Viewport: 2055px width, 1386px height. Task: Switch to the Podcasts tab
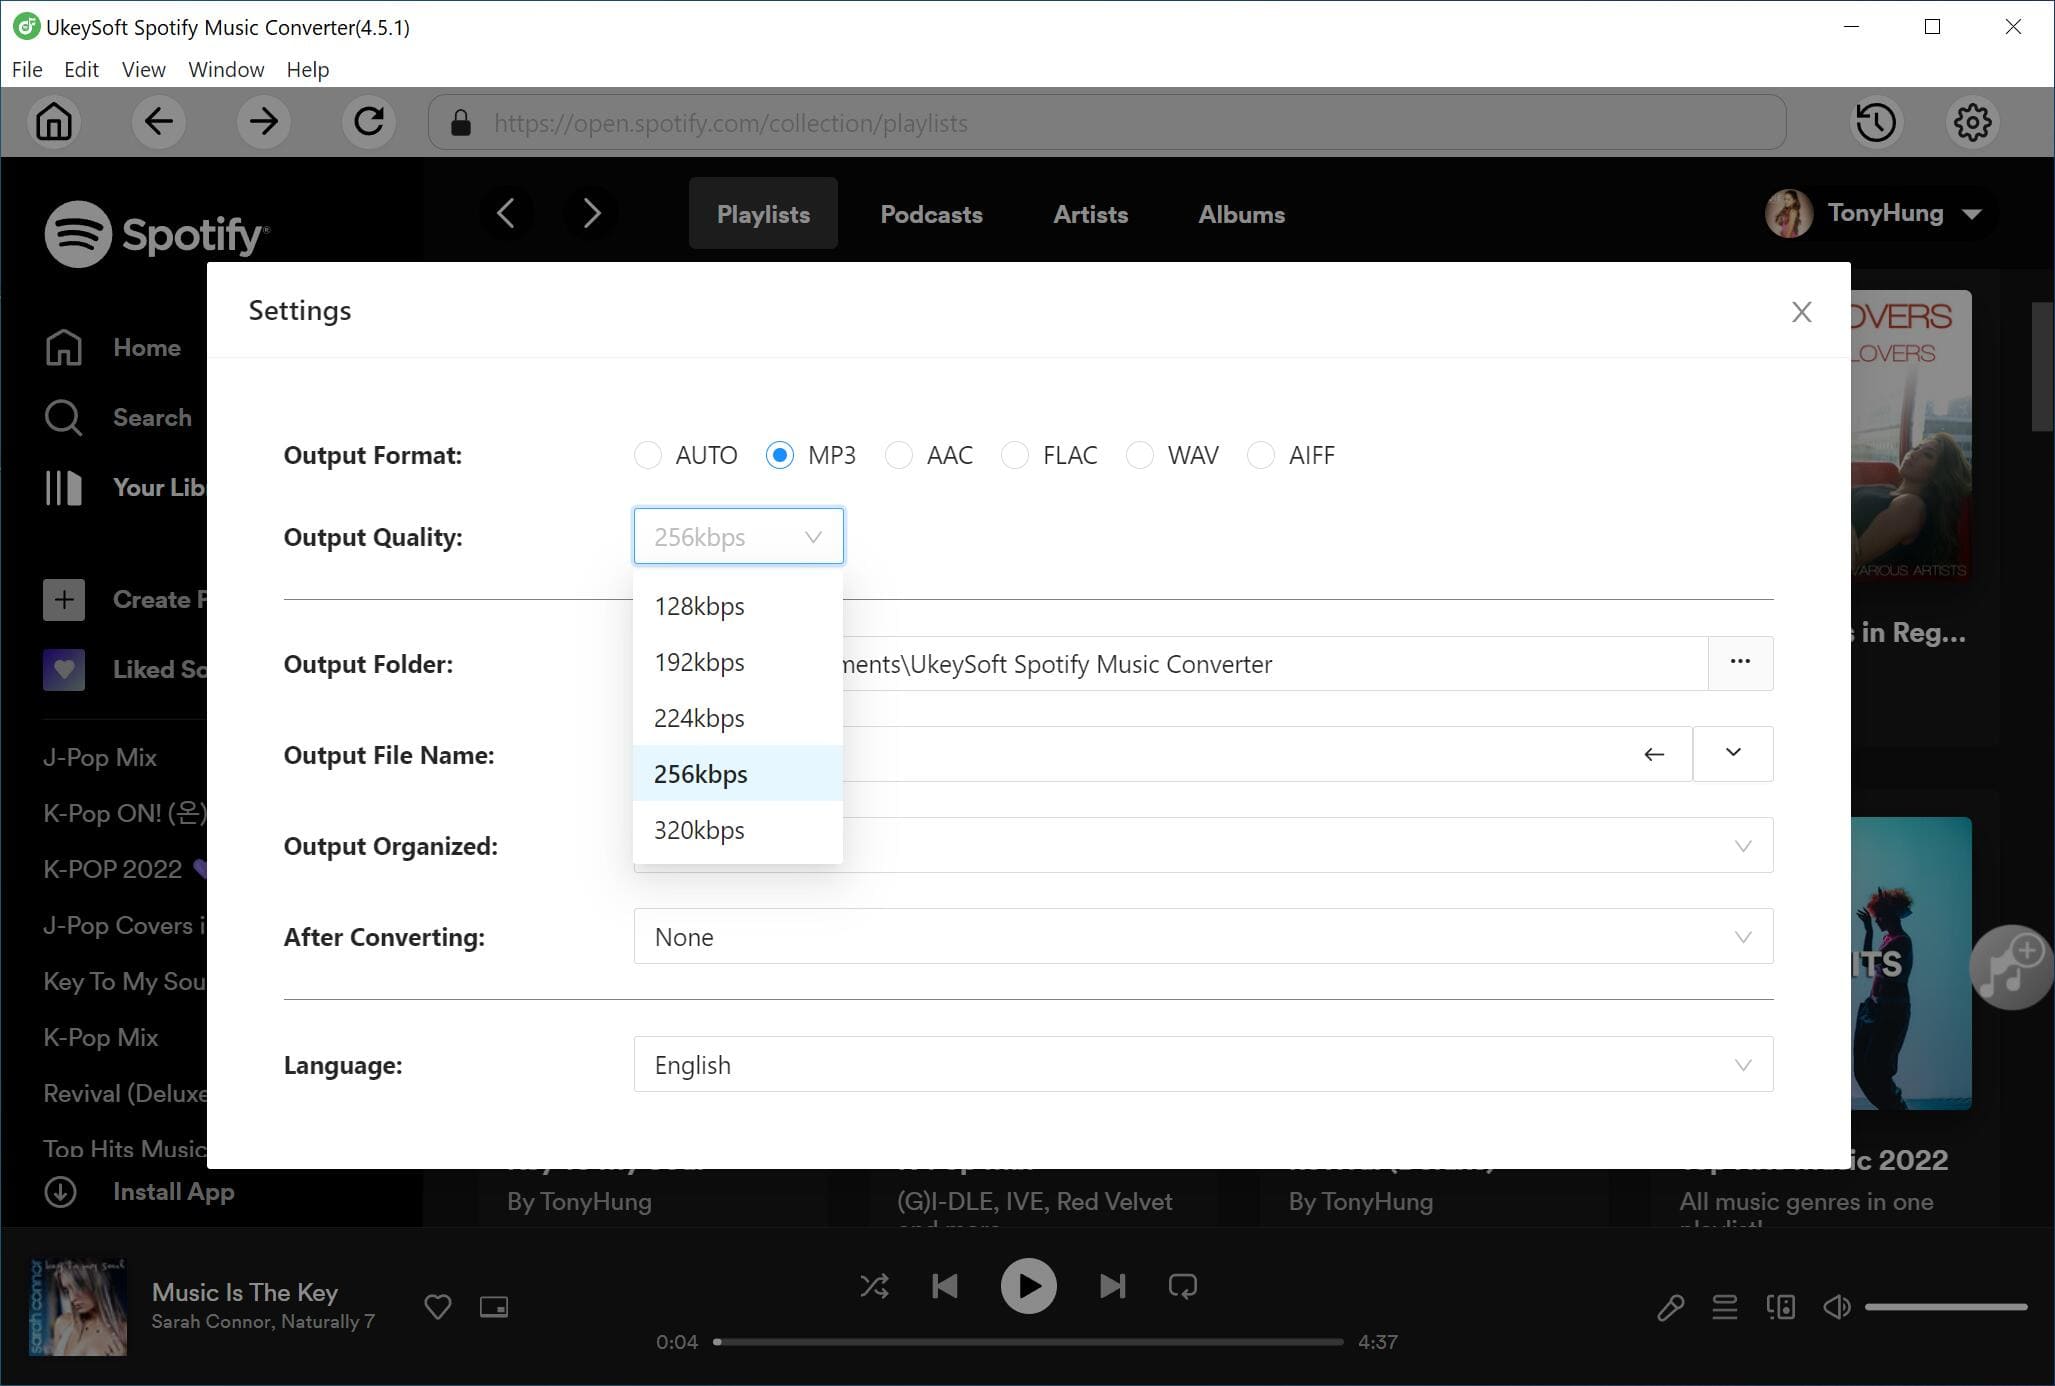[929, 213]
